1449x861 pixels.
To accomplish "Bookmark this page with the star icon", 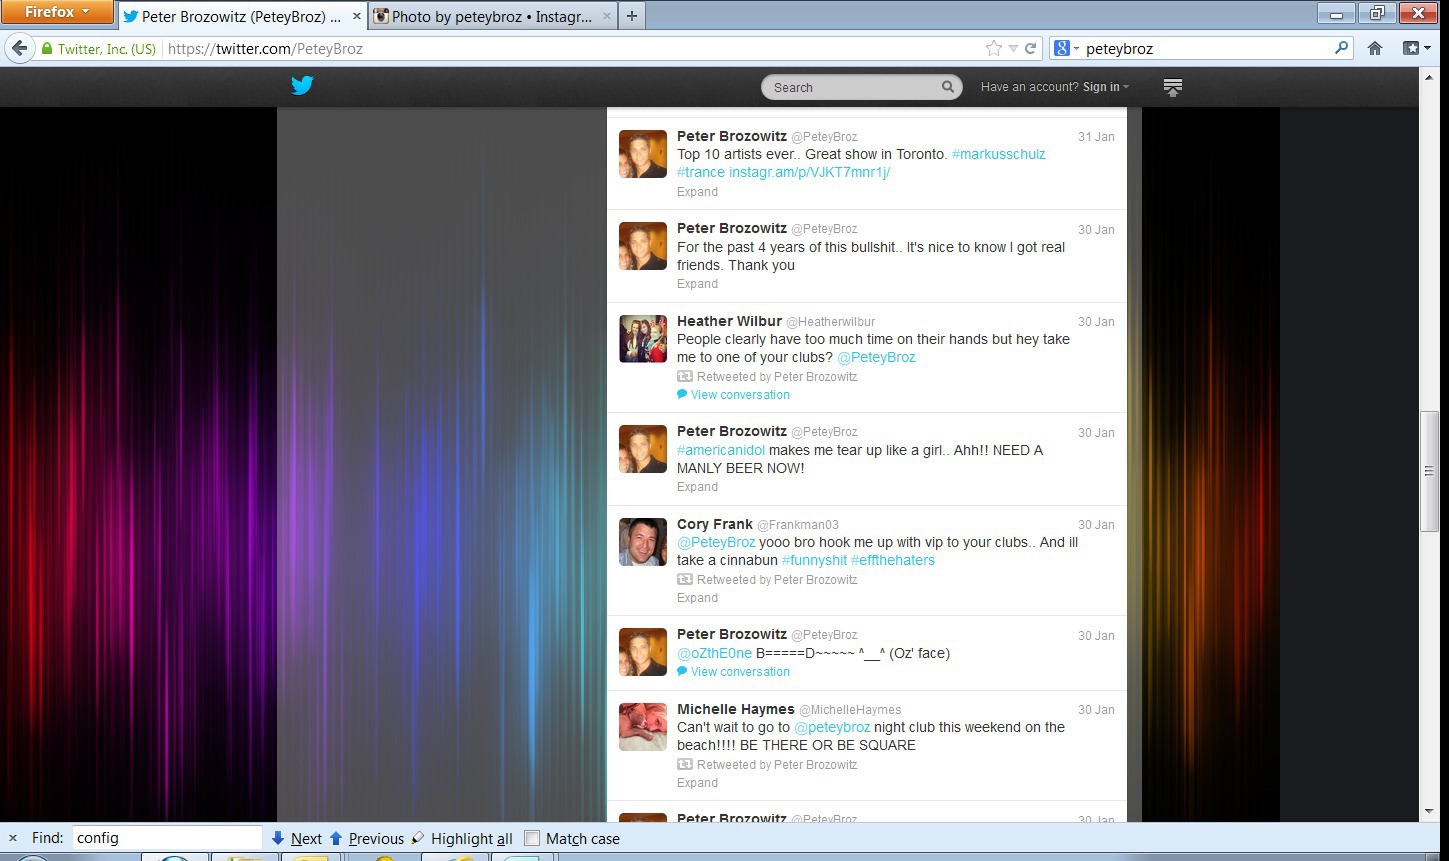I will [993, 48].
